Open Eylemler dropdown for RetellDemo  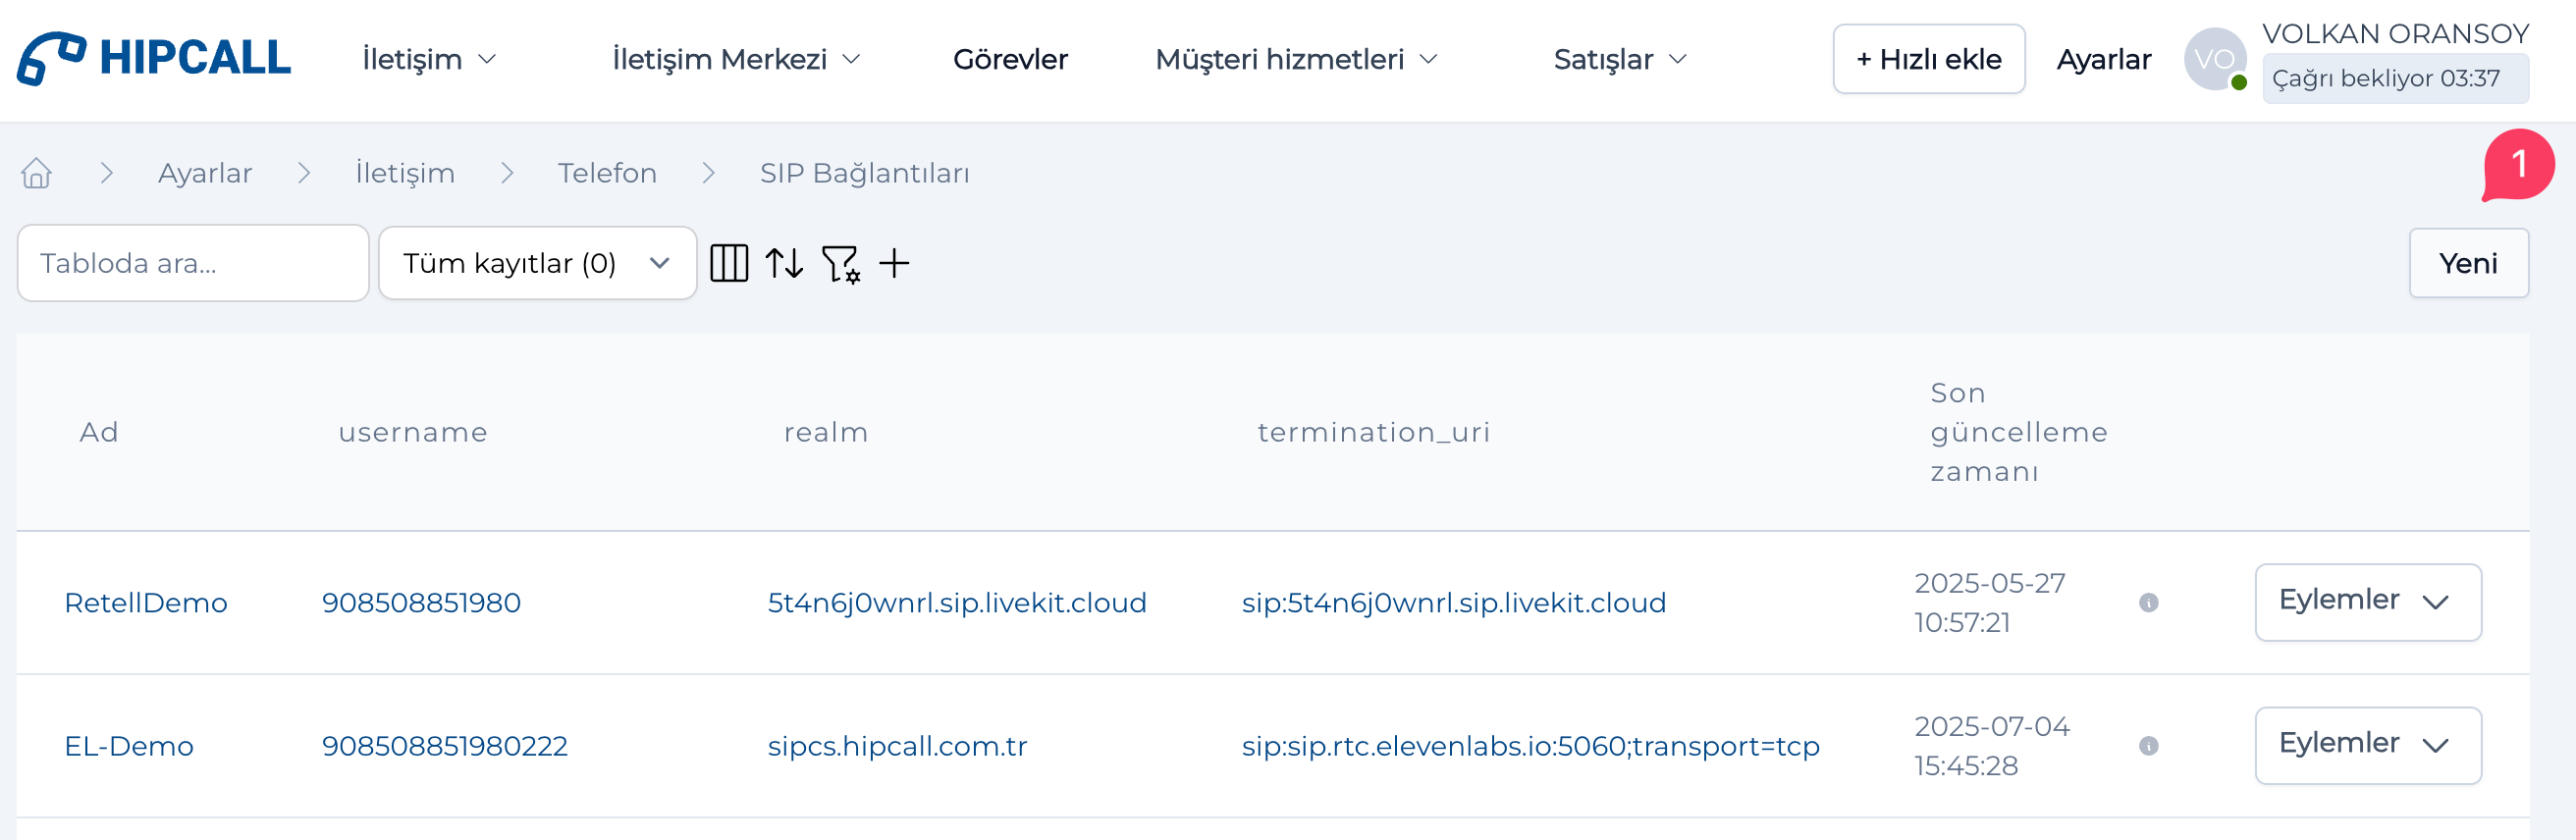(2367, 601)
